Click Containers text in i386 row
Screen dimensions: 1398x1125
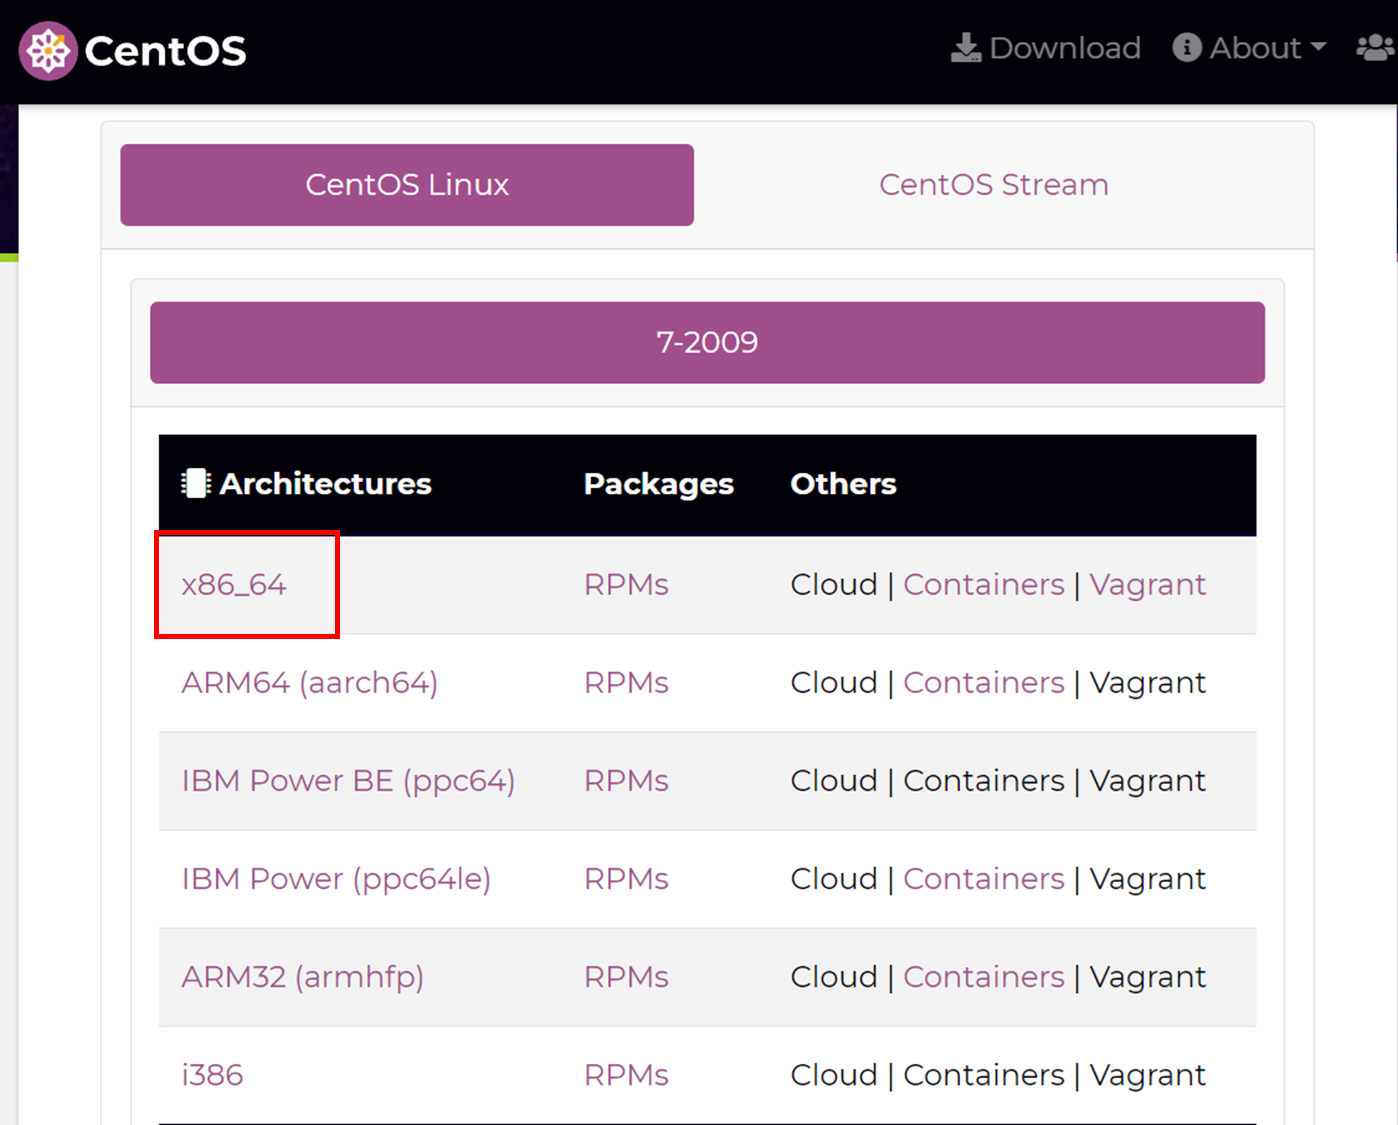pos(984,1075)
